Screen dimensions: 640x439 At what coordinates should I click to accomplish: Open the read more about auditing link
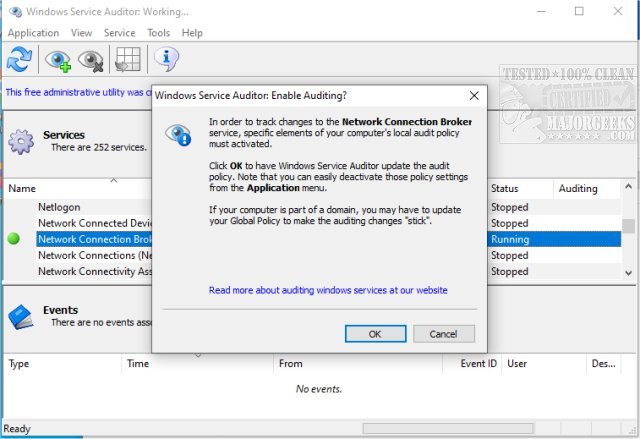point(328,290)
